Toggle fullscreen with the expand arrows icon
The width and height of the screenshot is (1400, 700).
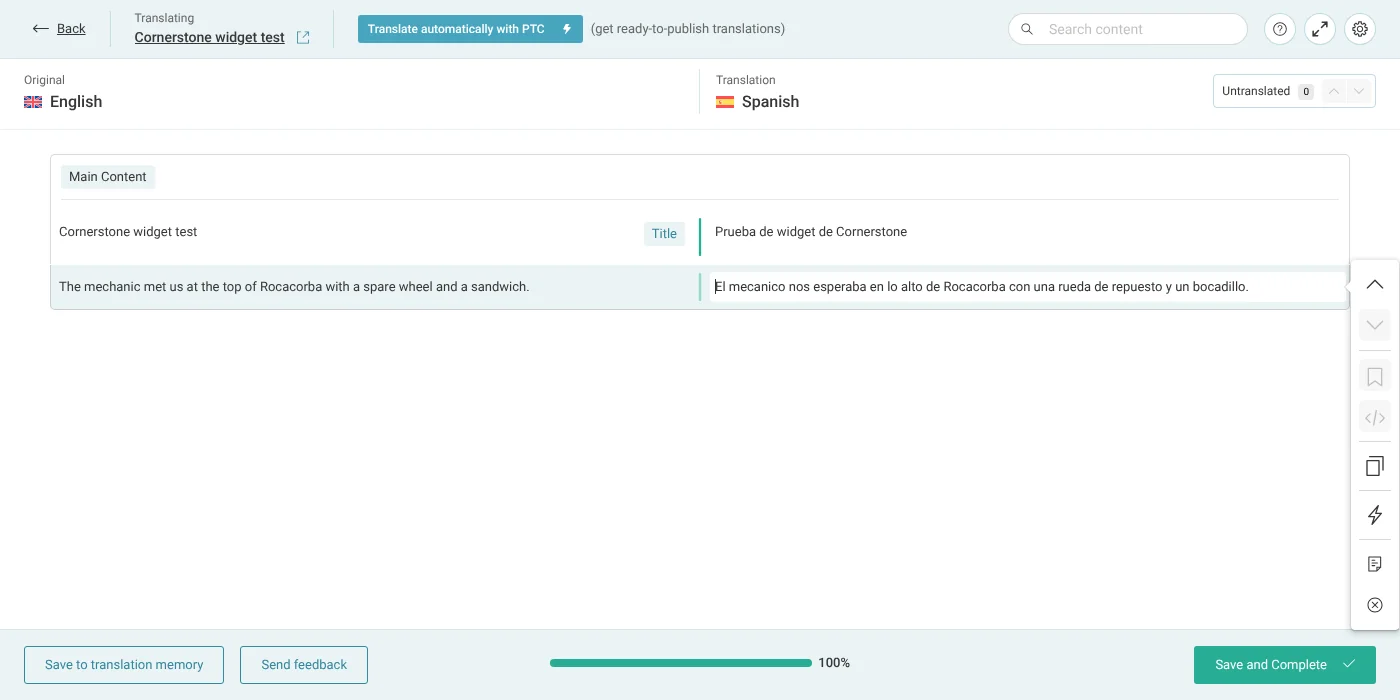(1320, 29)
